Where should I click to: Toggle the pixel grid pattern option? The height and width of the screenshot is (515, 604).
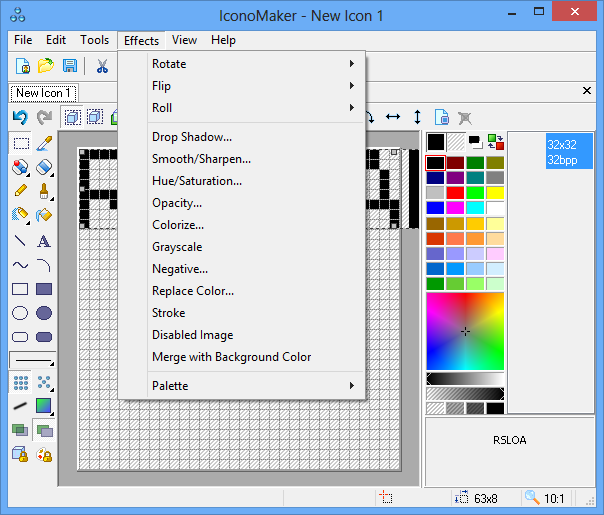[21, 383]
